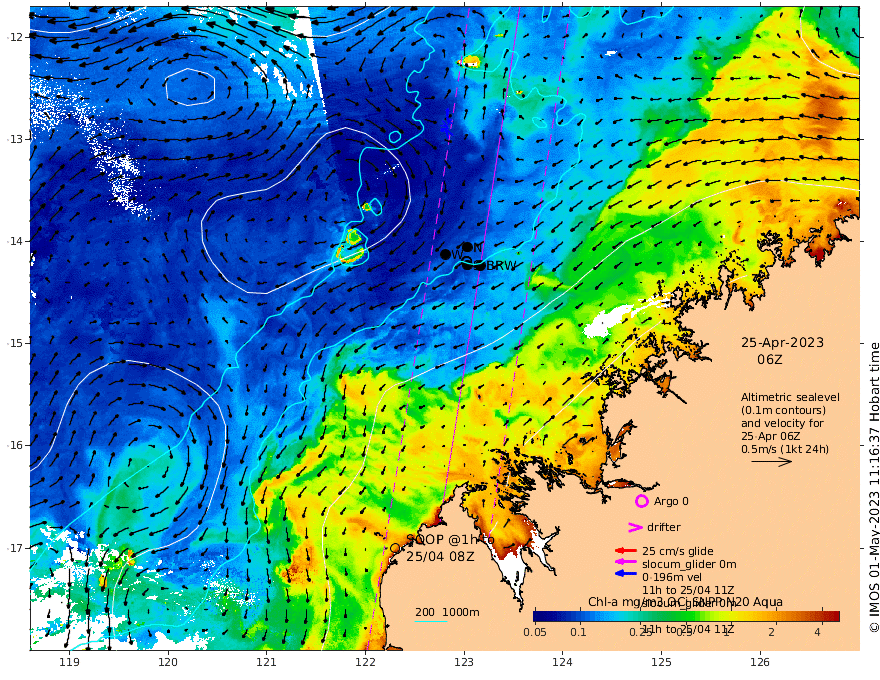Click the red 25 cm/s glide arrow
The image size is (880, 680).
[626, 551]
